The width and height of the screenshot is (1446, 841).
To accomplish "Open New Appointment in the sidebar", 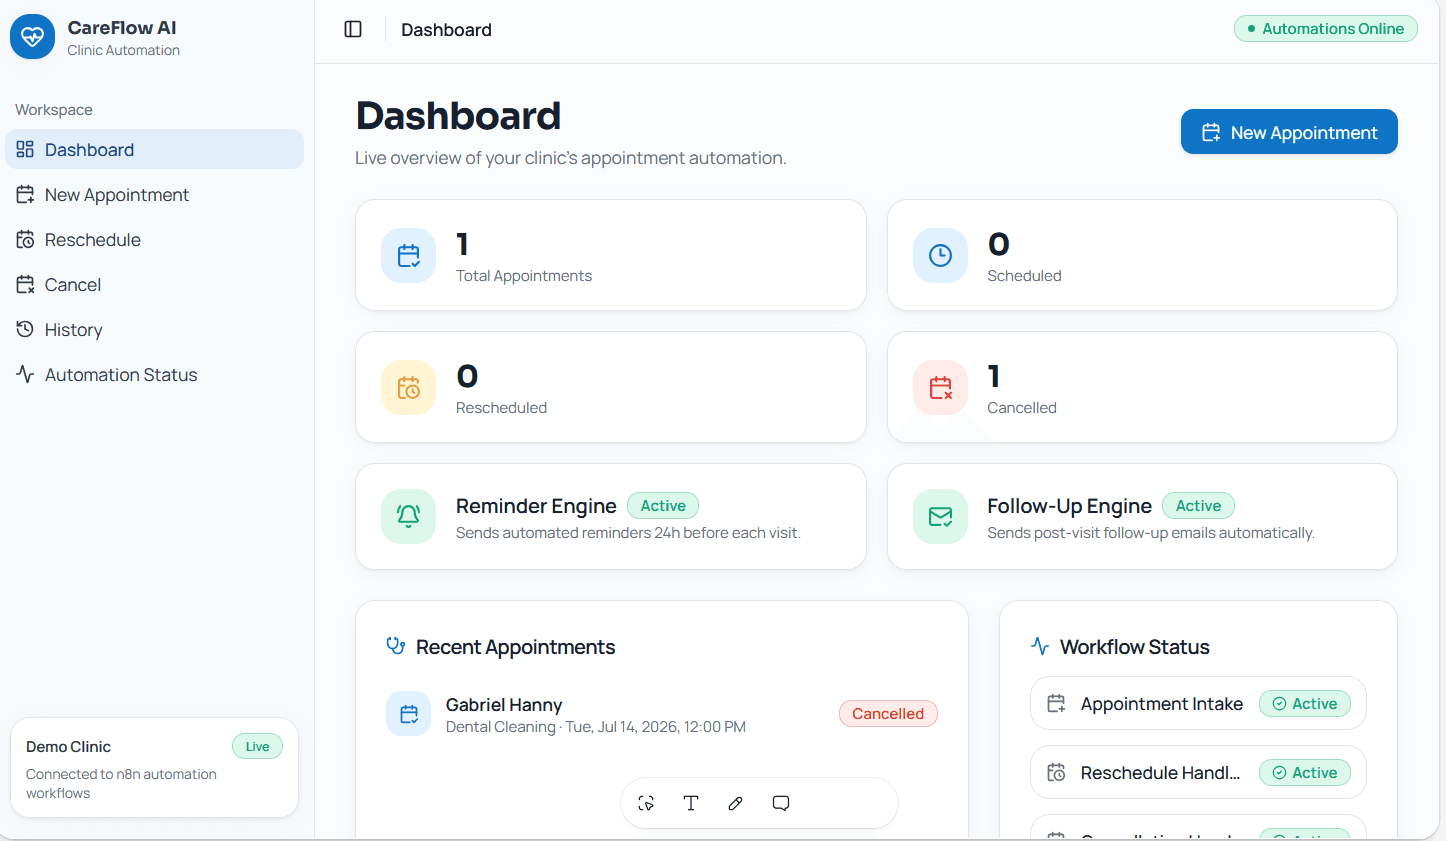I will tap(155, 194).
